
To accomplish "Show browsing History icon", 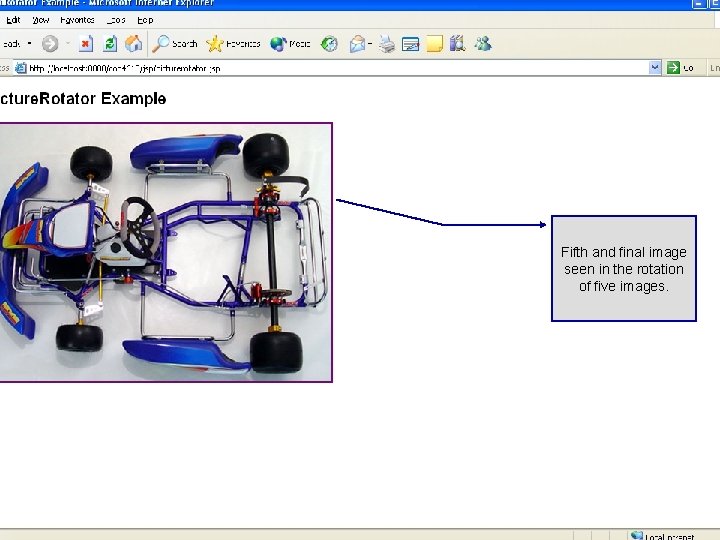I will coord(329,44).
